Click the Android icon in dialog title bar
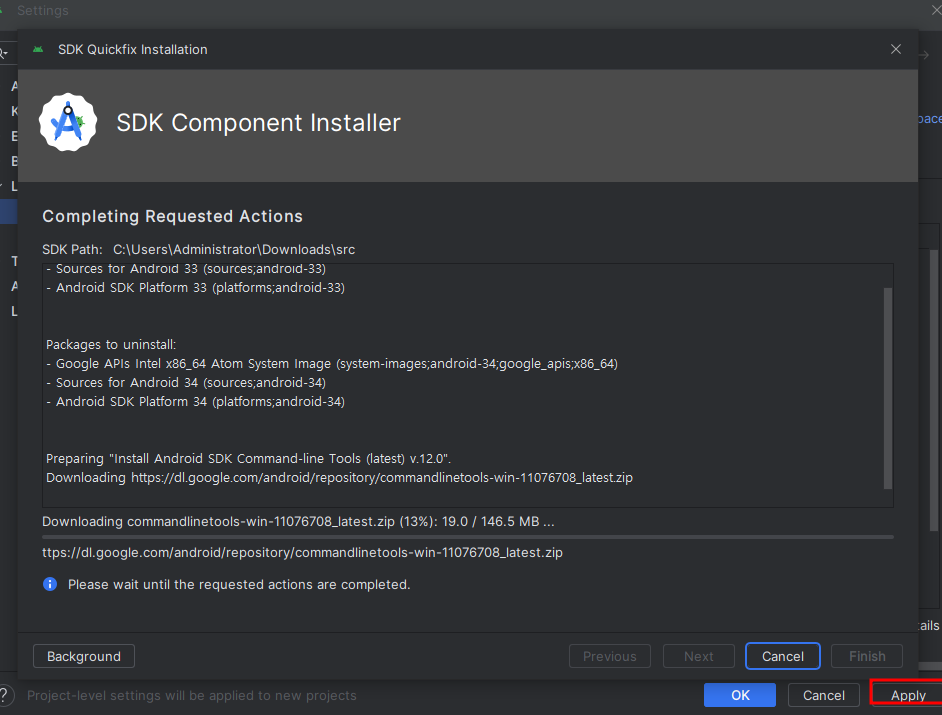 pos(38,49)
